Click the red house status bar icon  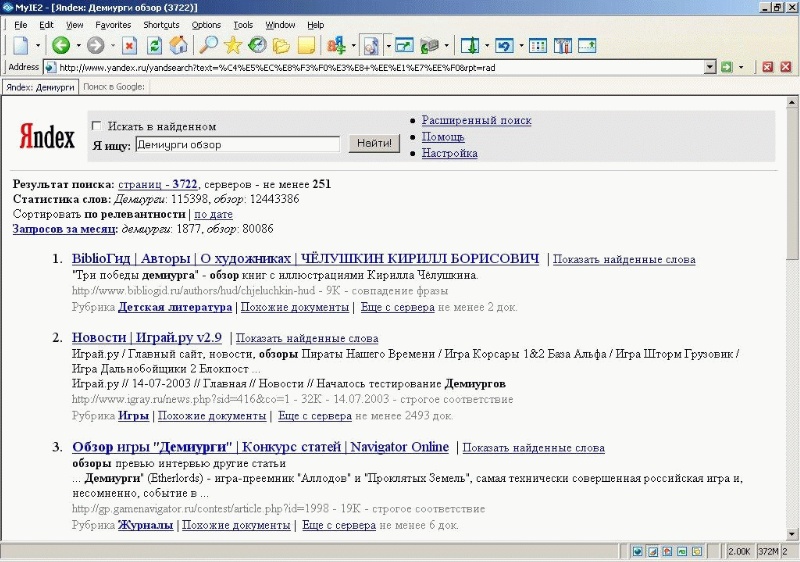667,551
